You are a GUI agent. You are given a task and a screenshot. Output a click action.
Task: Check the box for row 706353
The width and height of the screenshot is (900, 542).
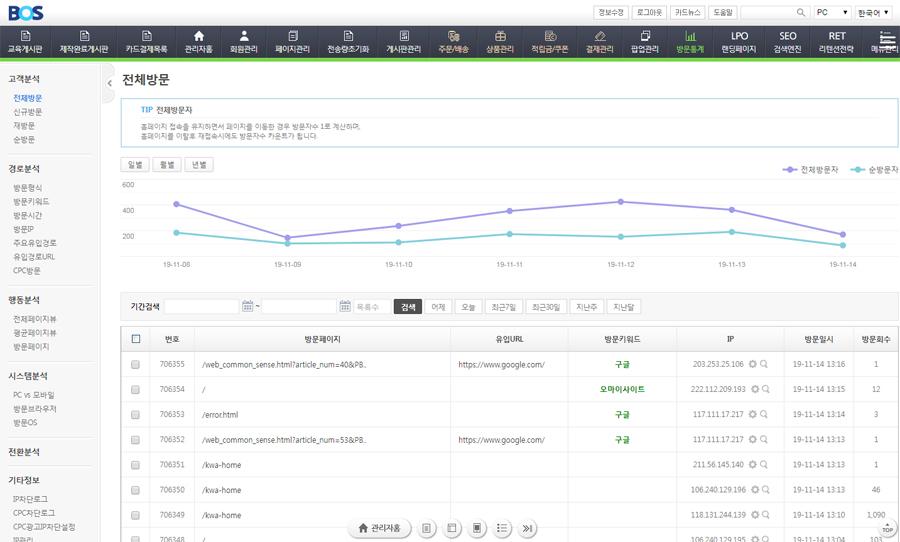click(136, 415)
